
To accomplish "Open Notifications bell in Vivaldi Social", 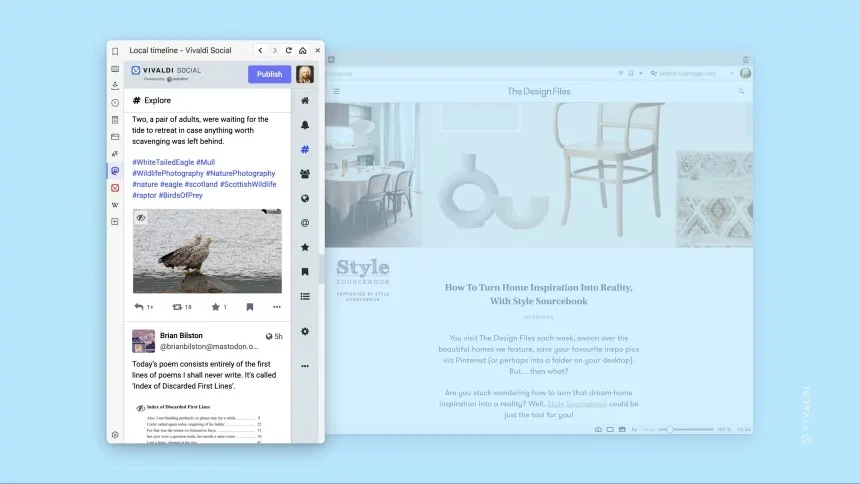I will 305,125.
